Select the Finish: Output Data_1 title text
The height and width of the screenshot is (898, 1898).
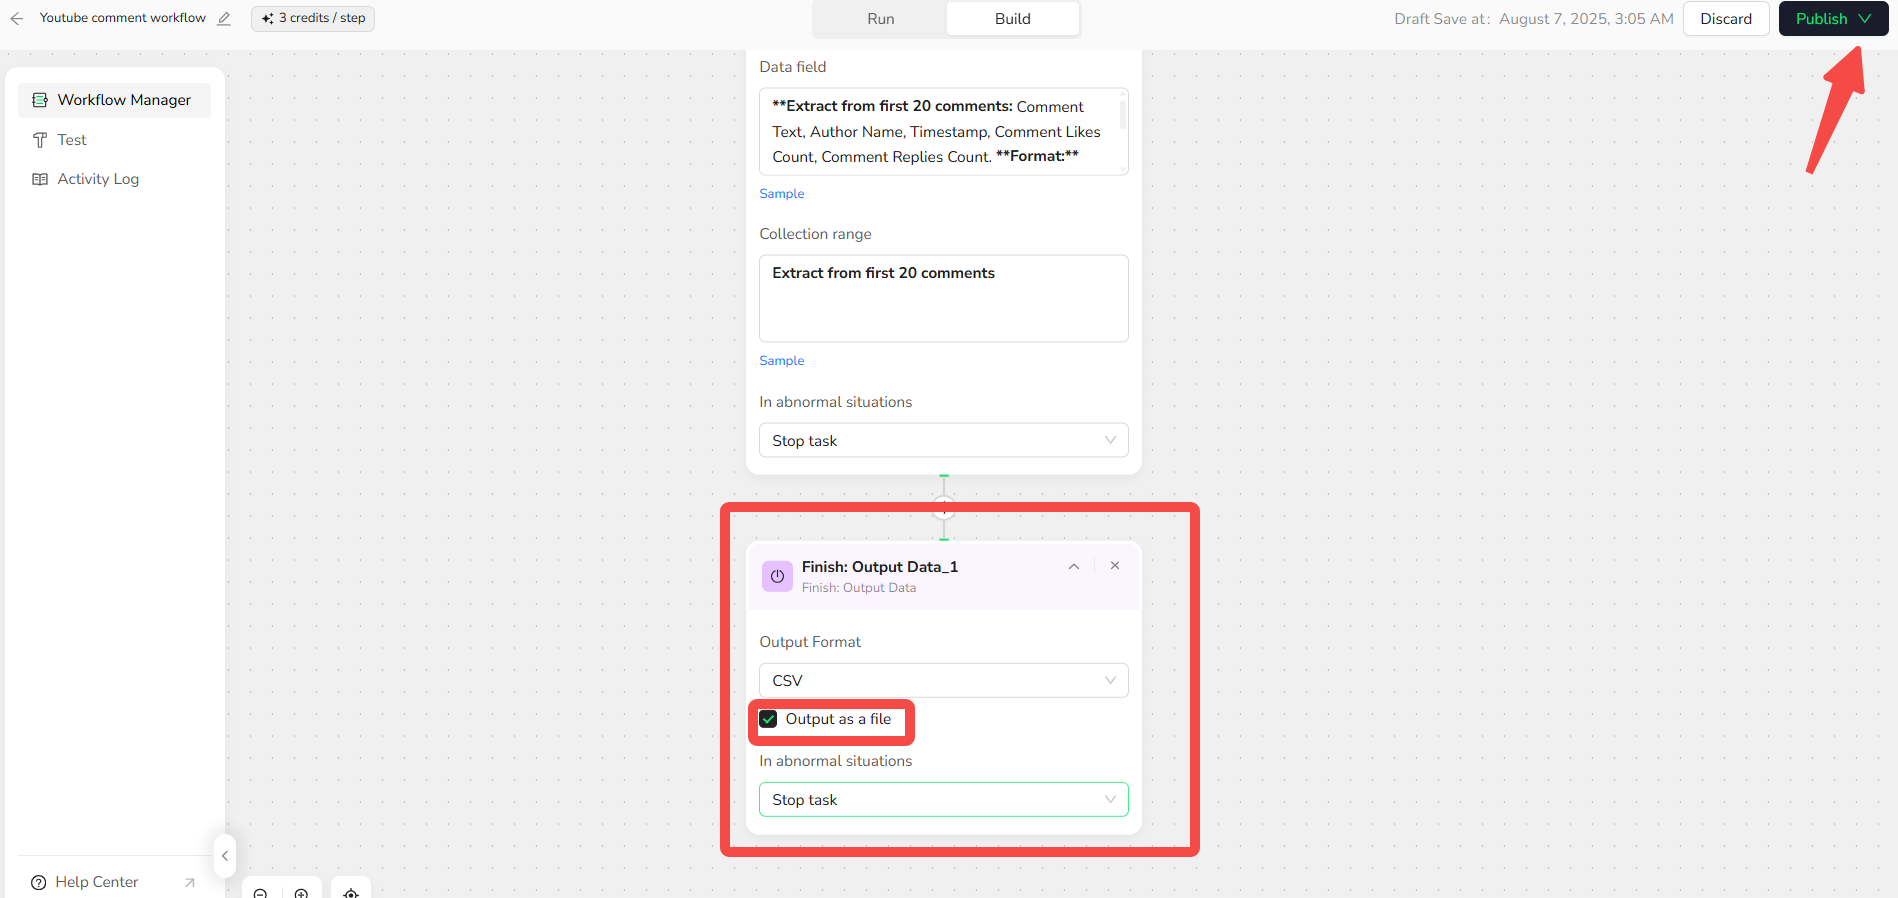pyautogui.click(x=879, y=567)
